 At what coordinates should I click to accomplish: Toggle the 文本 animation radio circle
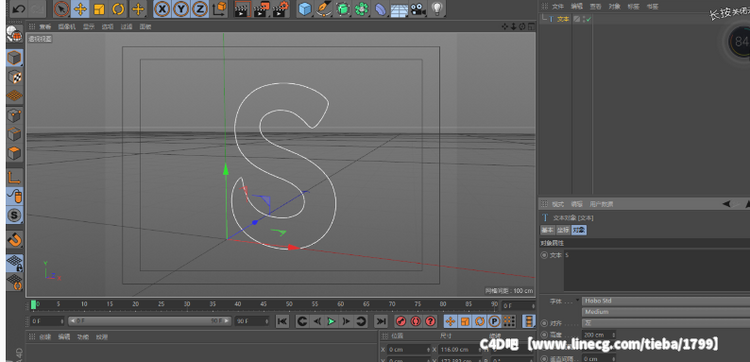(544, 255)
